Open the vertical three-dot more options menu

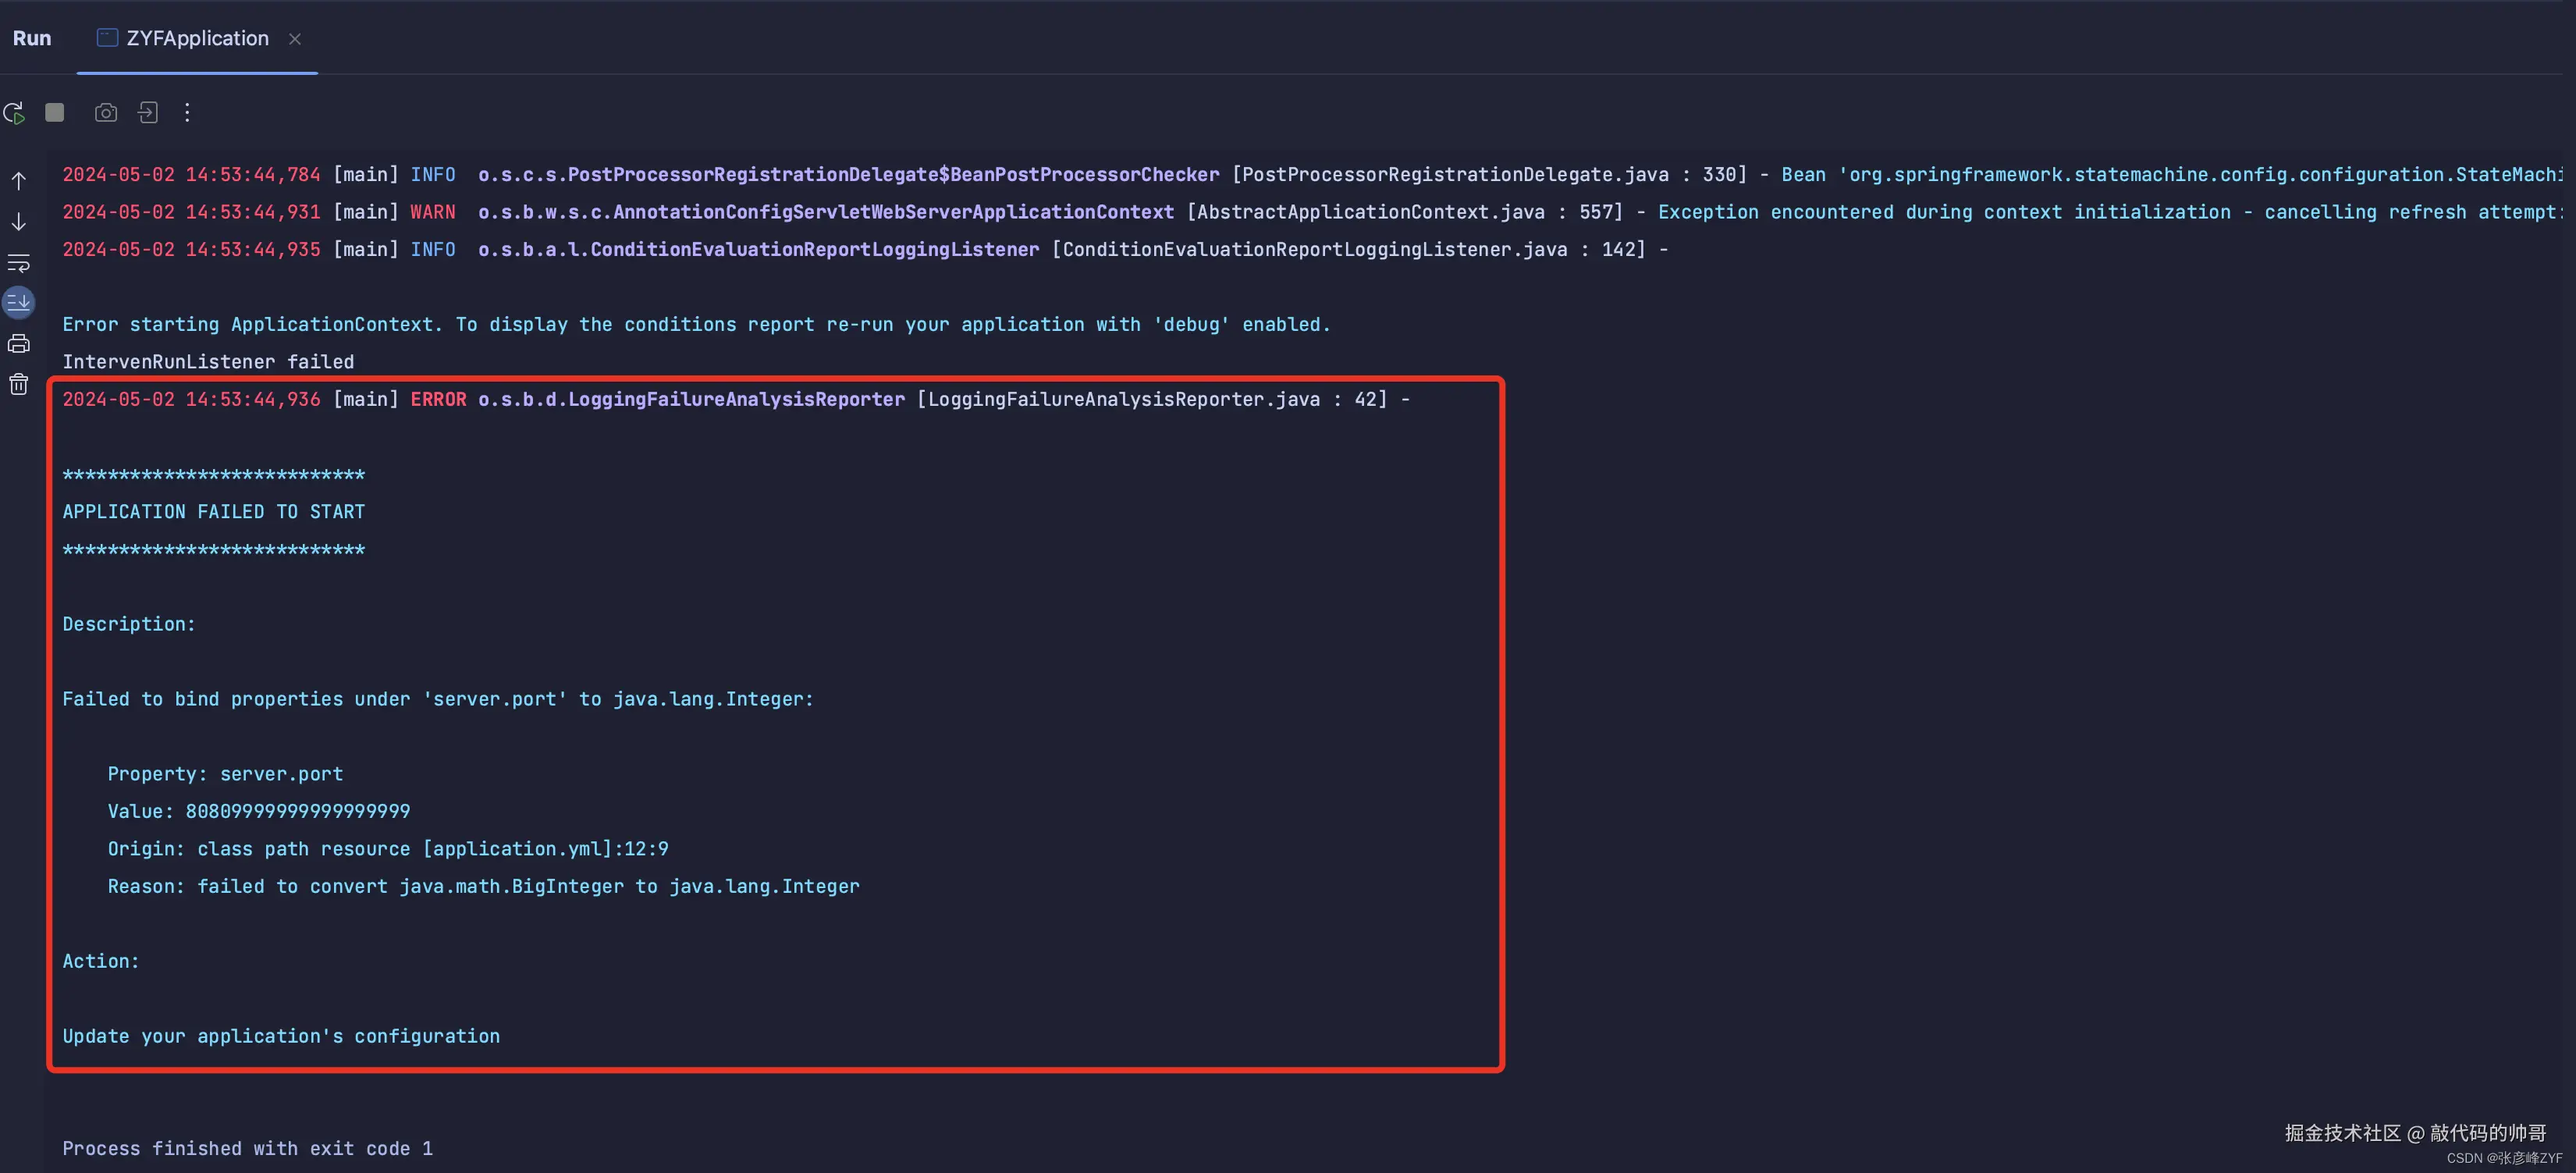pyautogui.click(x=187, y=113)
